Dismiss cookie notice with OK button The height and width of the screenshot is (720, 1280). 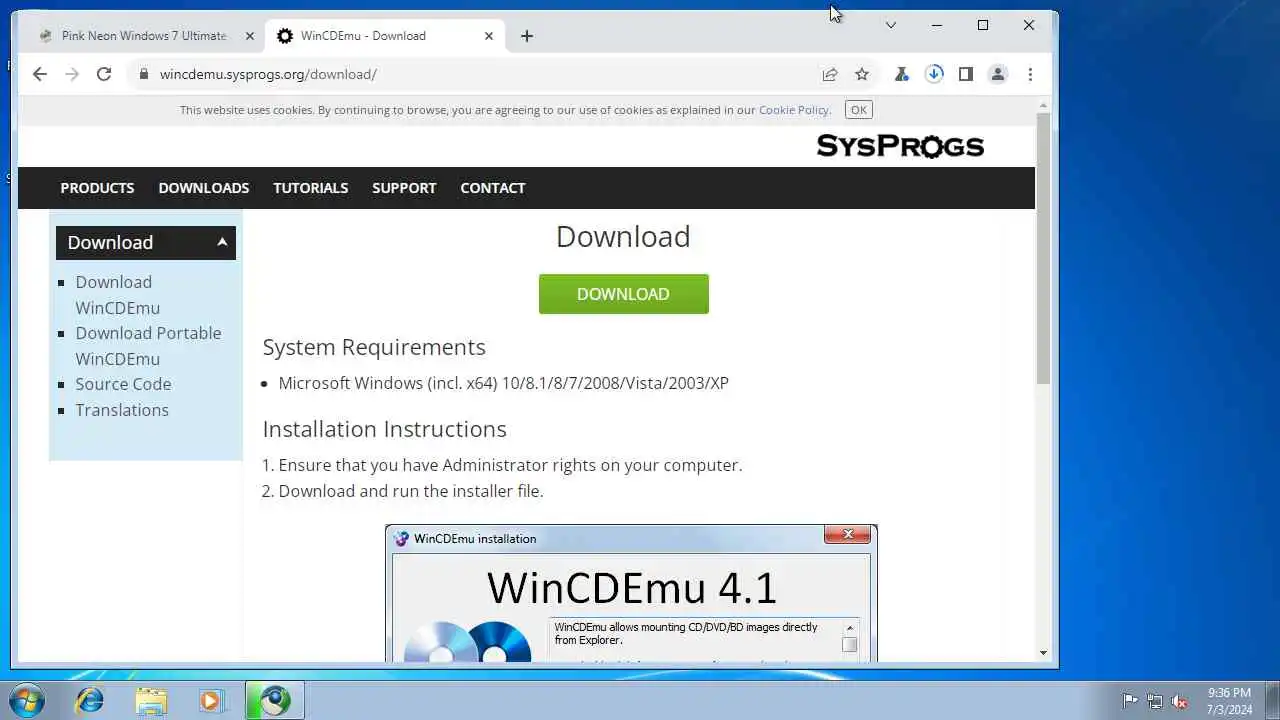[x=858, y=110]
